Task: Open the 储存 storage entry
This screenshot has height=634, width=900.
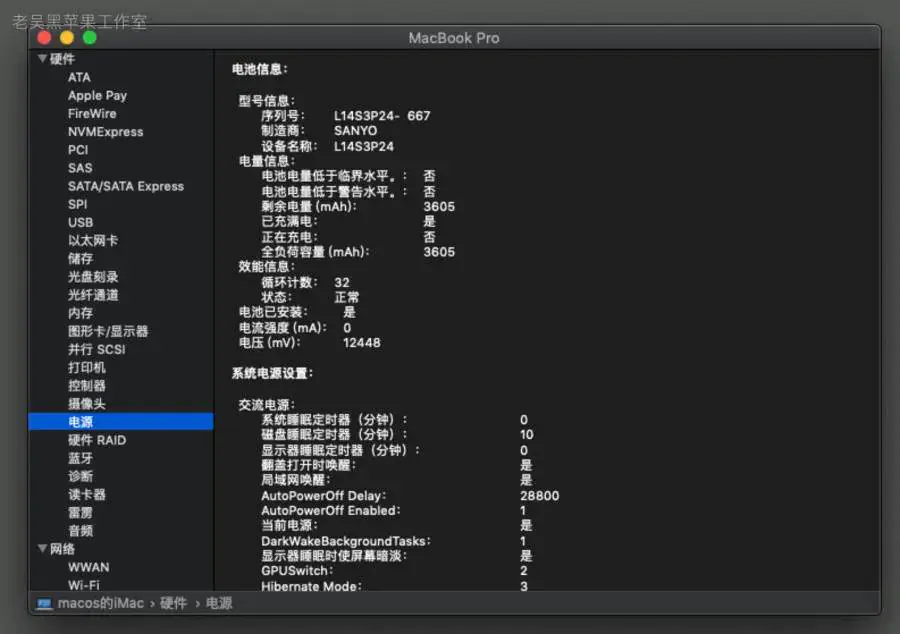Action: [x=80, y=259]
